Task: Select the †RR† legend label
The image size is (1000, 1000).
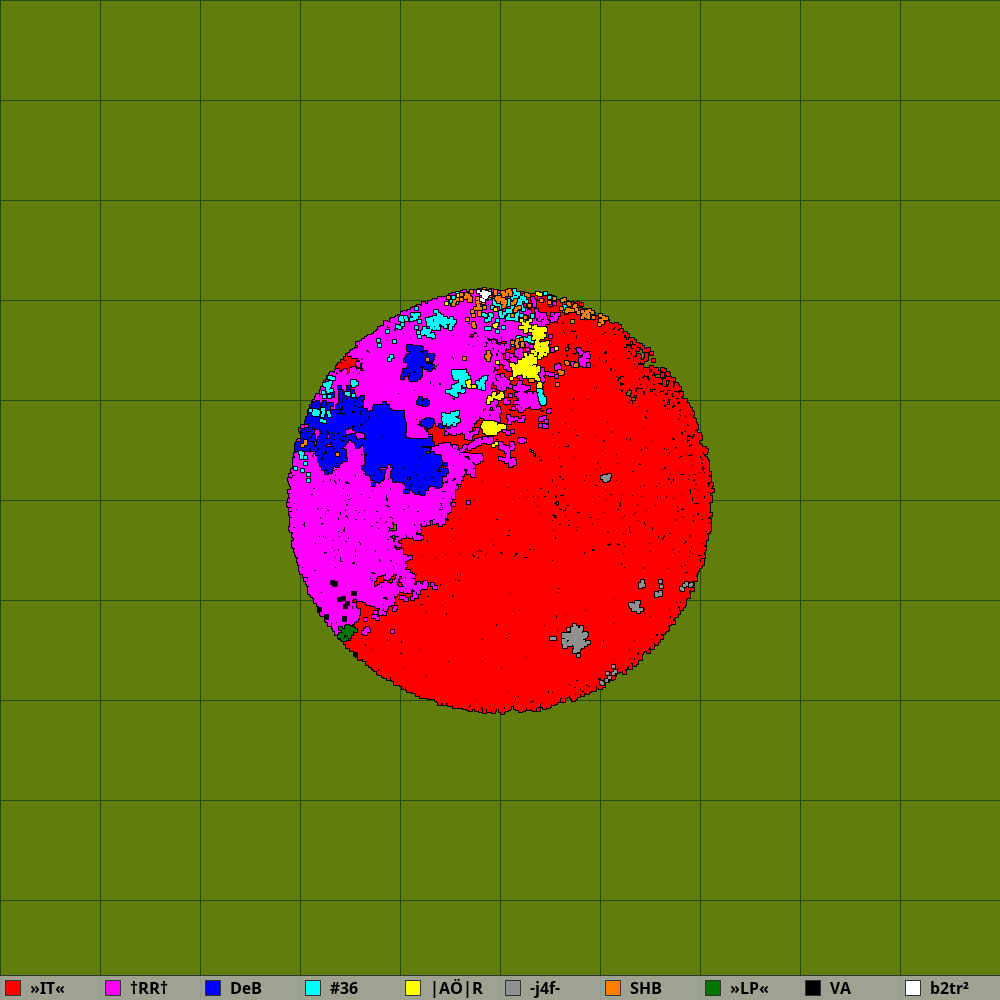Action: [149, 989]
